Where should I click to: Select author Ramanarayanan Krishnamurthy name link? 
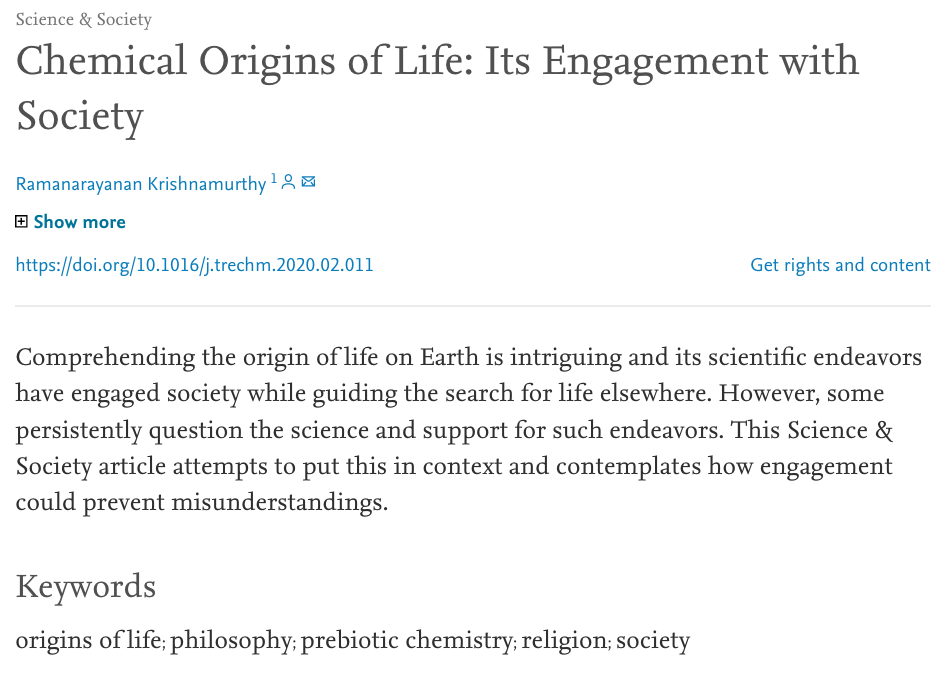[x=141, y=183]
